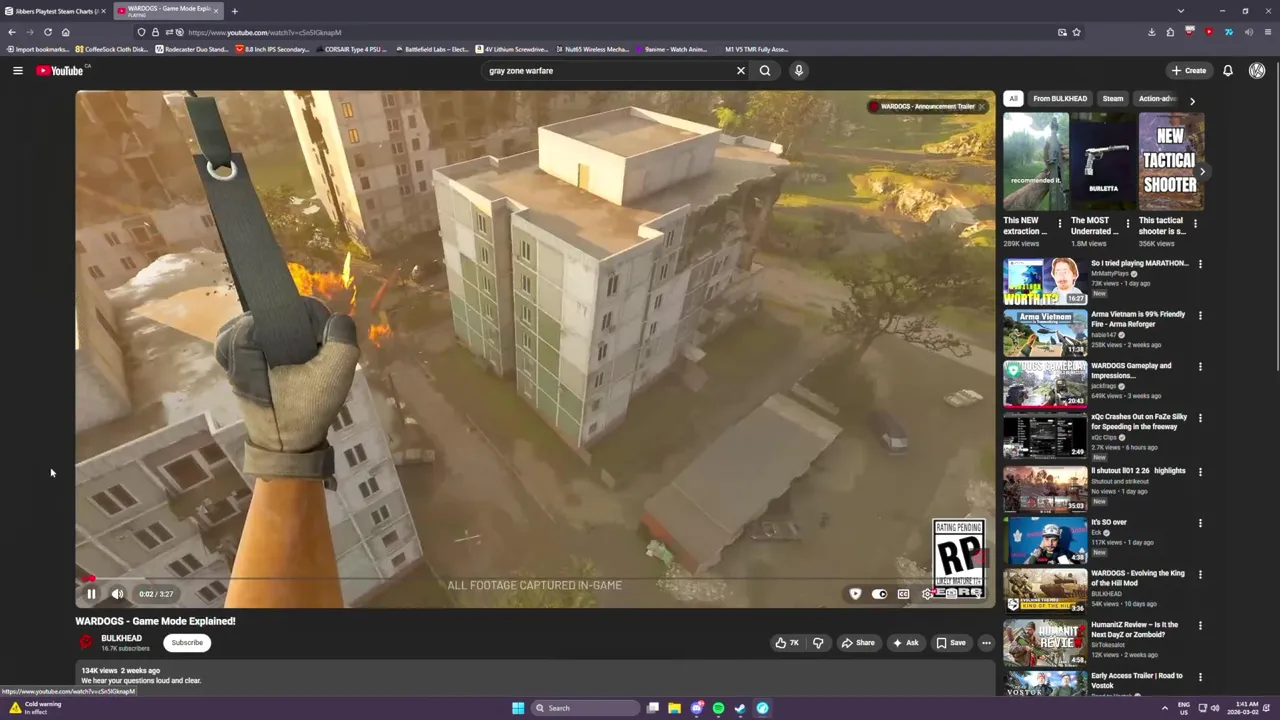This screenshot has width=1280, height=720.
Task: Open Battlefield Labs bookmark
Action: click(x=432, y=49)
